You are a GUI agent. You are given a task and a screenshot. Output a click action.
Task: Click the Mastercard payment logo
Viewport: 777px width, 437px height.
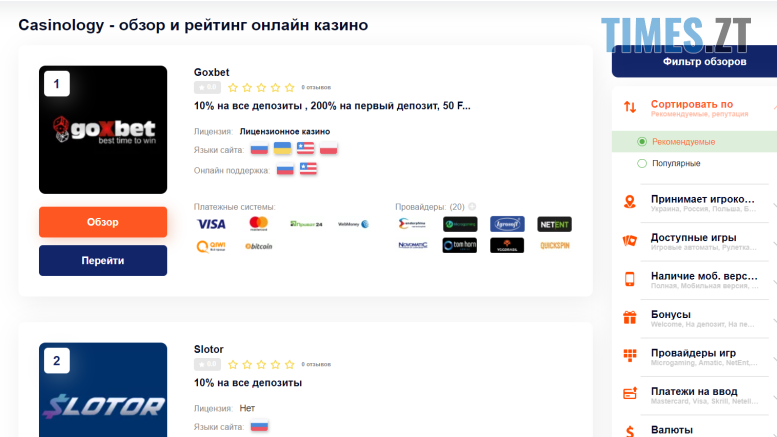259,224
